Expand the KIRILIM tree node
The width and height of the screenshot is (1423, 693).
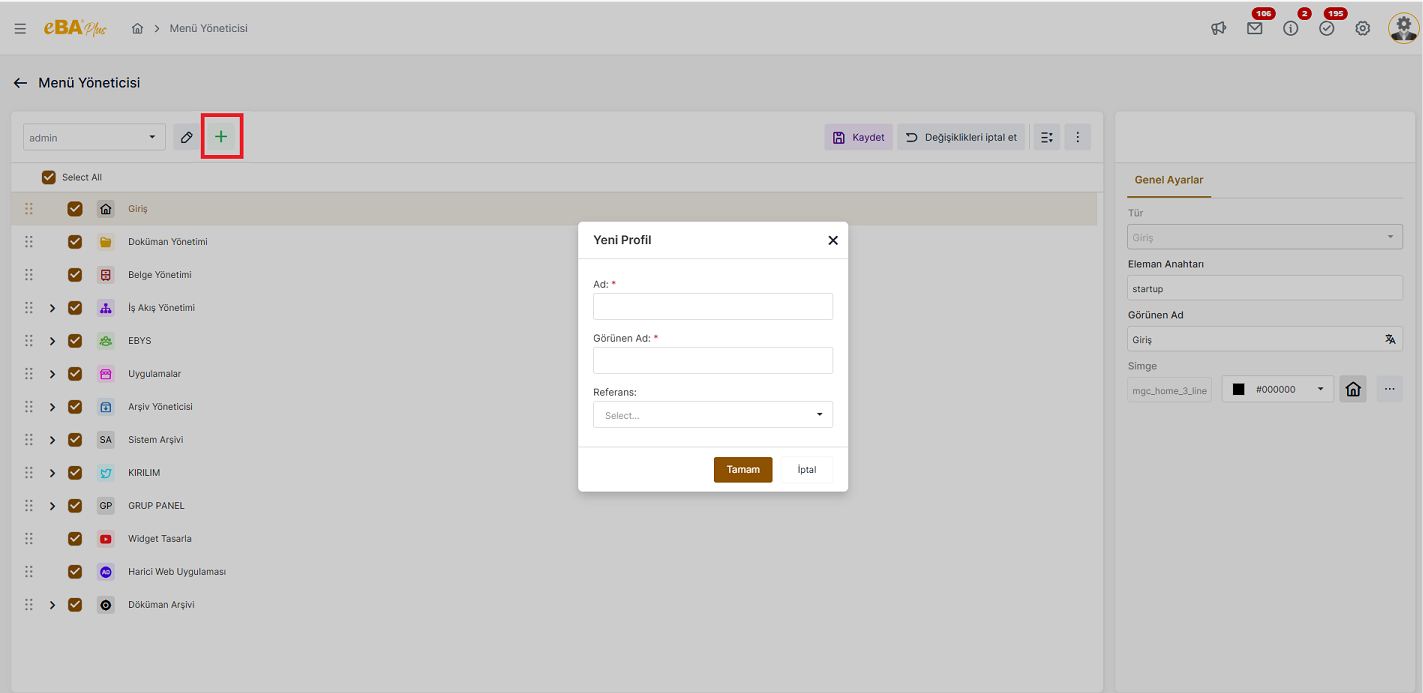tap(52, 473)
